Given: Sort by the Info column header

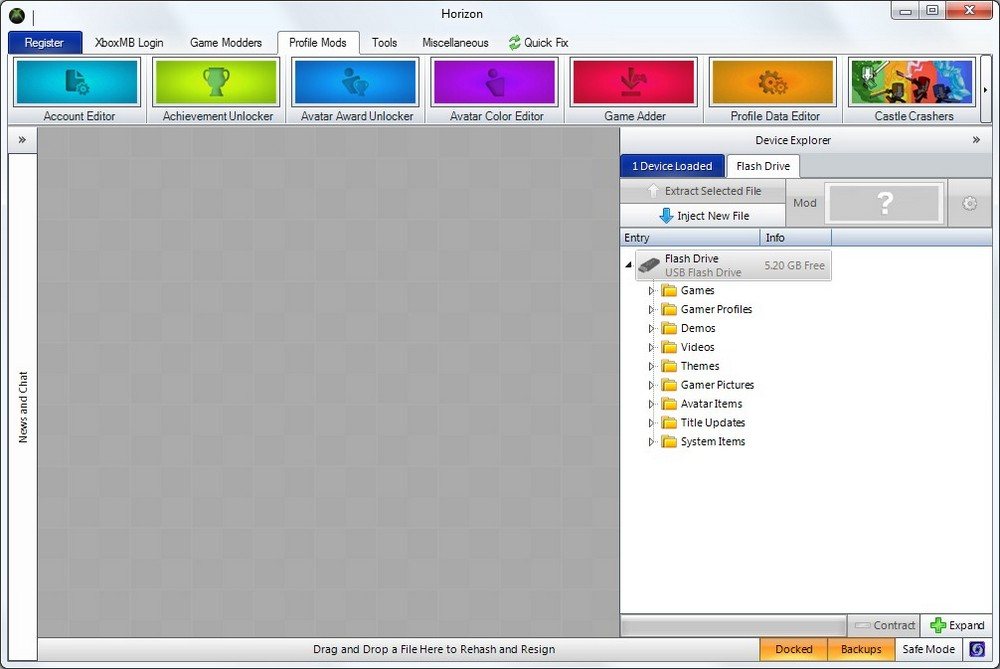Looking at the screenshot, I should pyautogui.click(x=796, y=237).
